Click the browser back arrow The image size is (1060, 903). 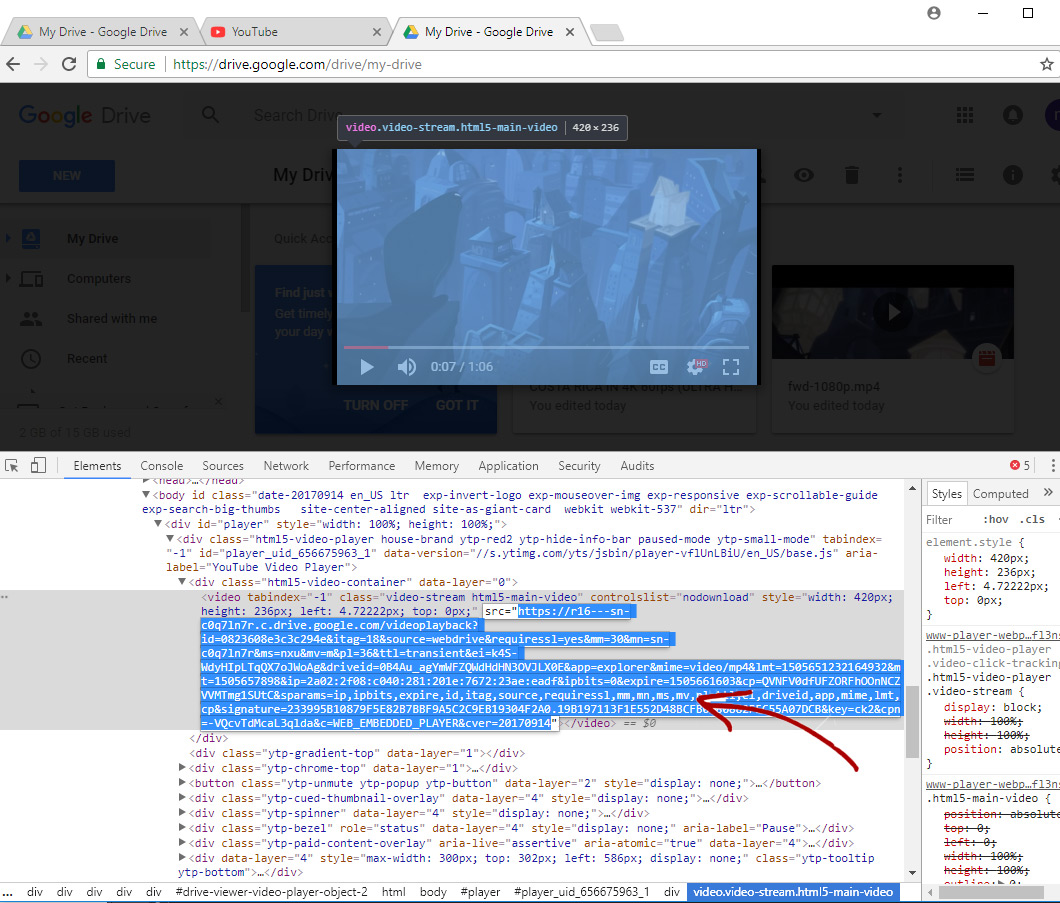pos(14,64)
